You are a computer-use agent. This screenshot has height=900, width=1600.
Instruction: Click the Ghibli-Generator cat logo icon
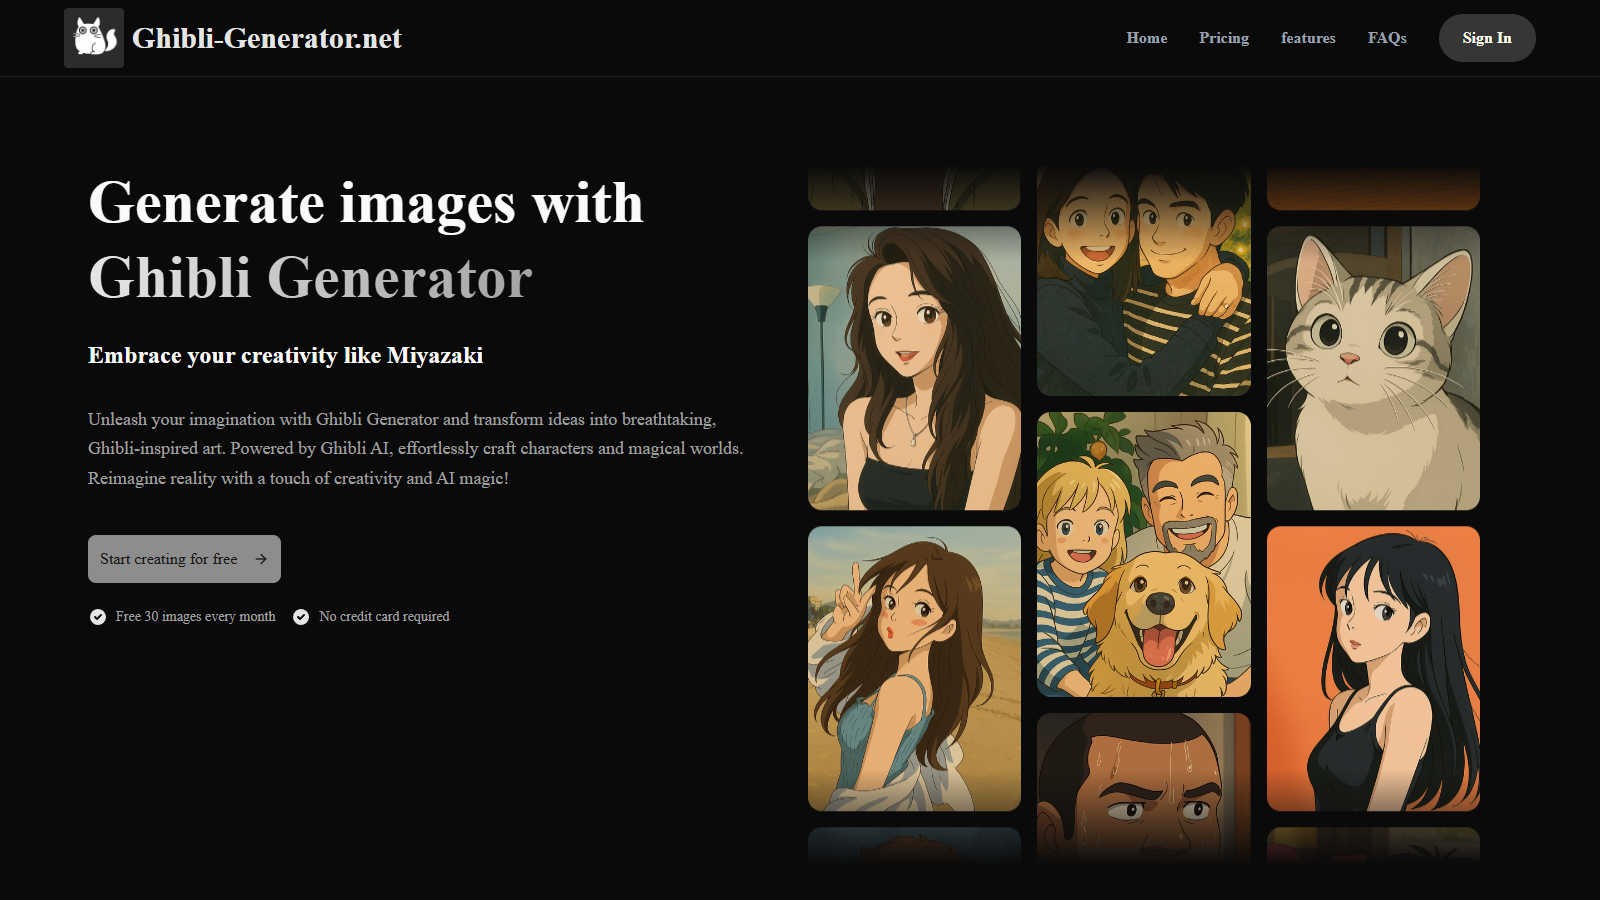(x=94, y=38)
